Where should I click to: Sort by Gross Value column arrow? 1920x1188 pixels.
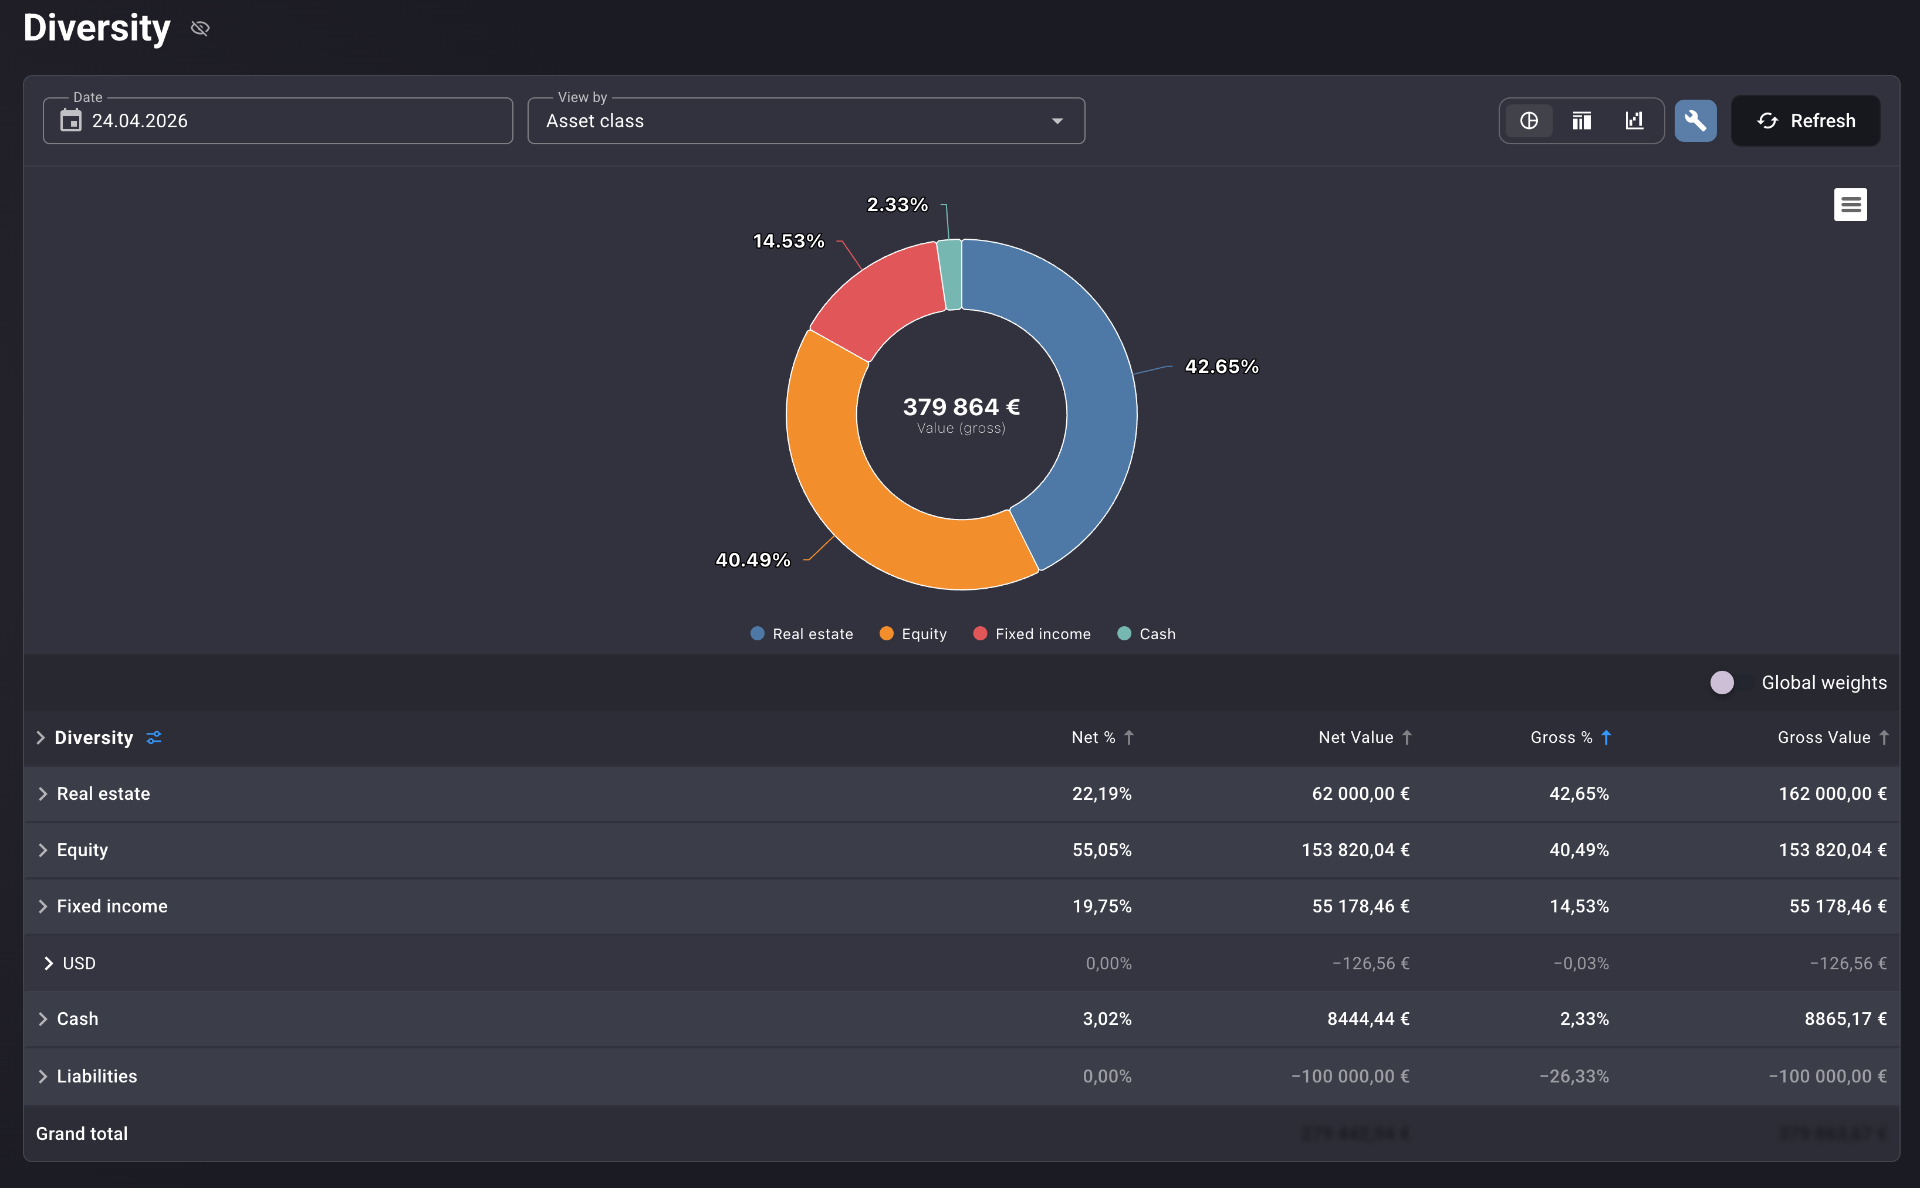point(1884,738)
